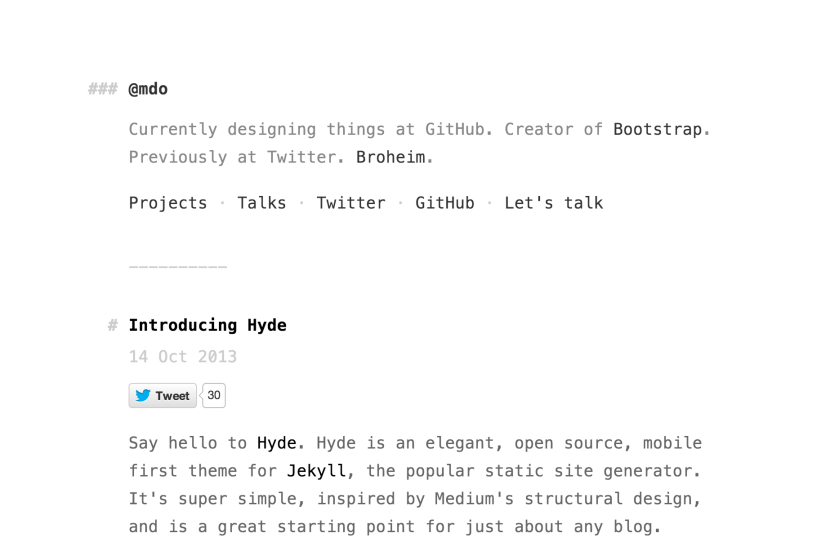
Task: Open the Twitter navigation link
Action: 351,203
